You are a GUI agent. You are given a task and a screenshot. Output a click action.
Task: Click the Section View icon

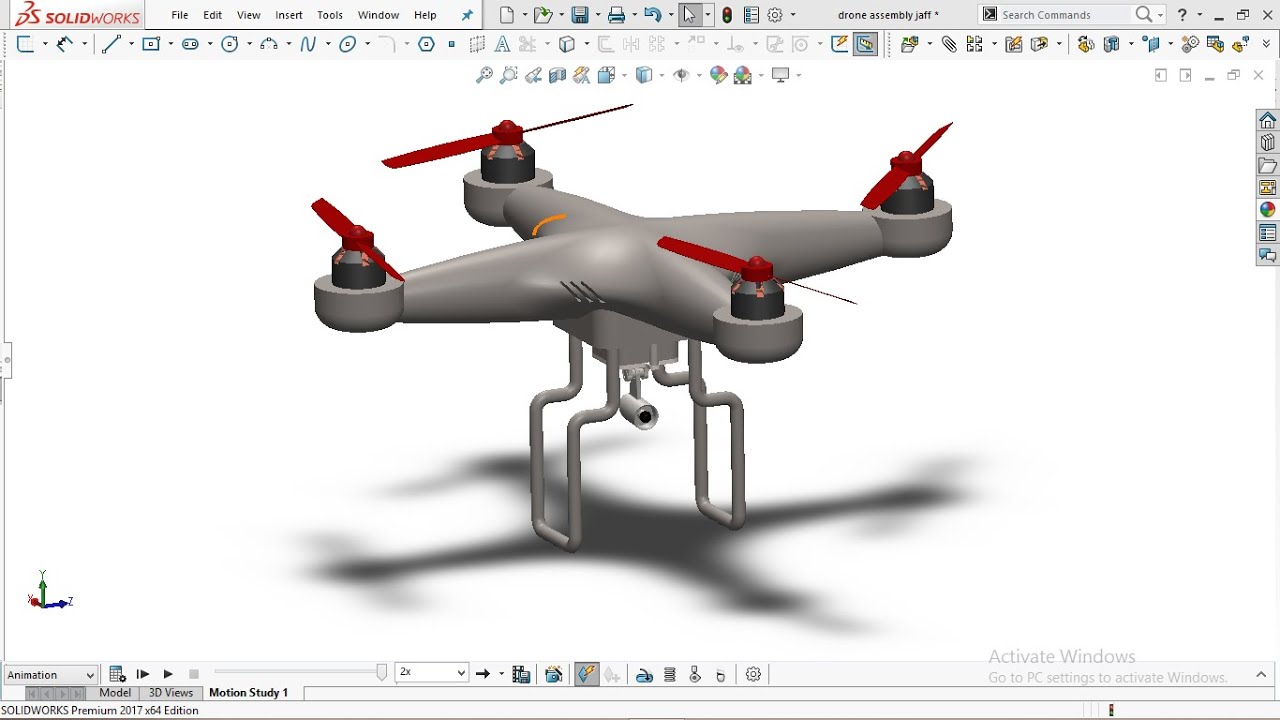pyautogui.click(x=558, y=75)
